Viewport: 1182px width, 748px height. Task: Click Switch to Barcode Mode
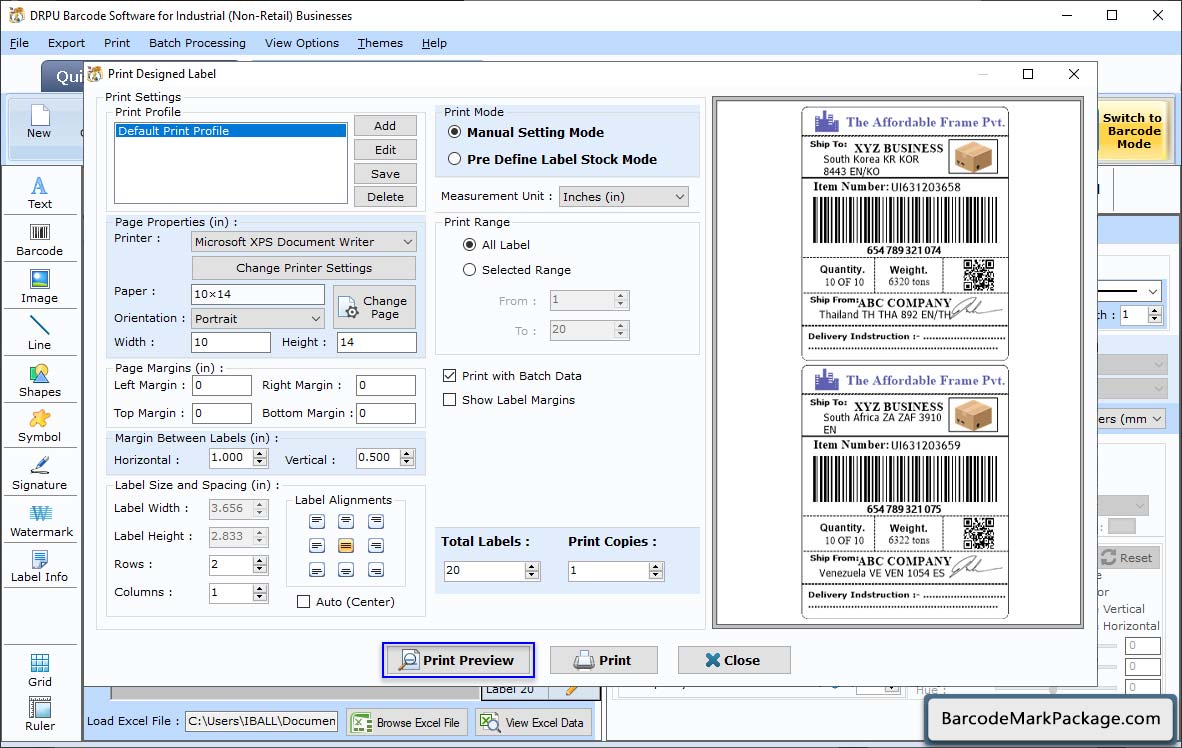point(1132,131)
